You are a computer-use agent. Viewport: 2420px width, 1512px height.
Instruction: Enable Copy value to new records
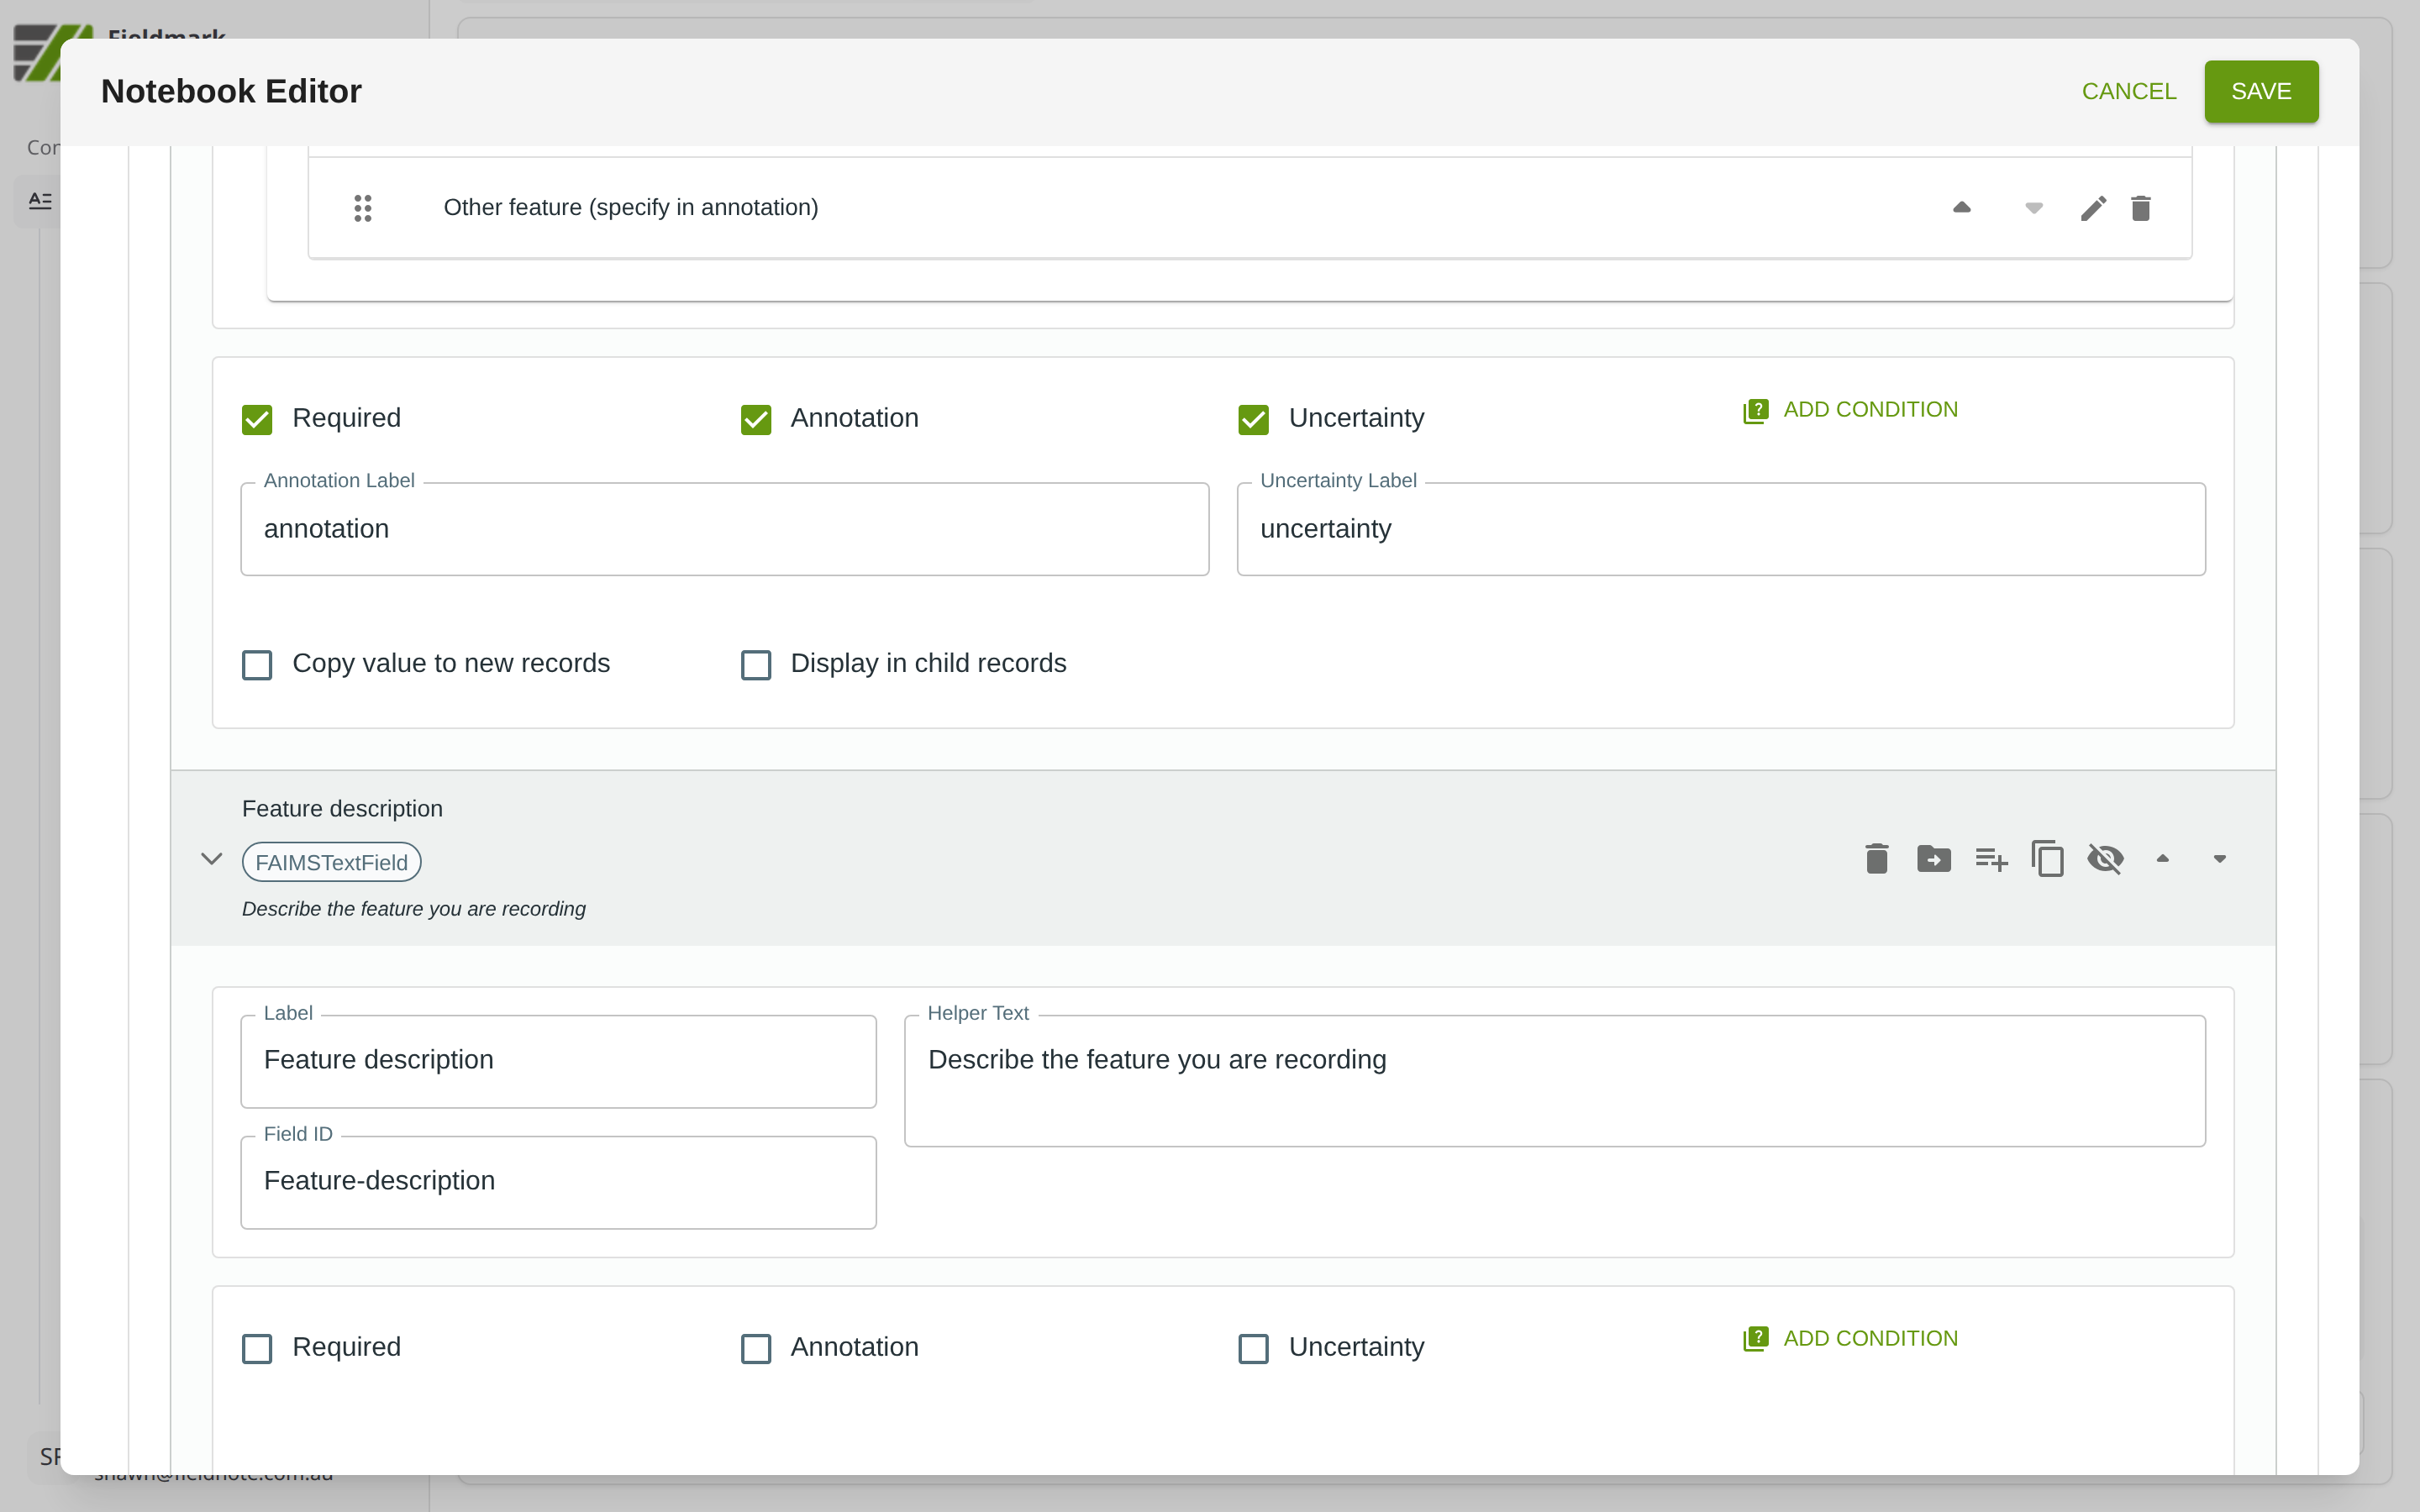(x=257, y=665)
